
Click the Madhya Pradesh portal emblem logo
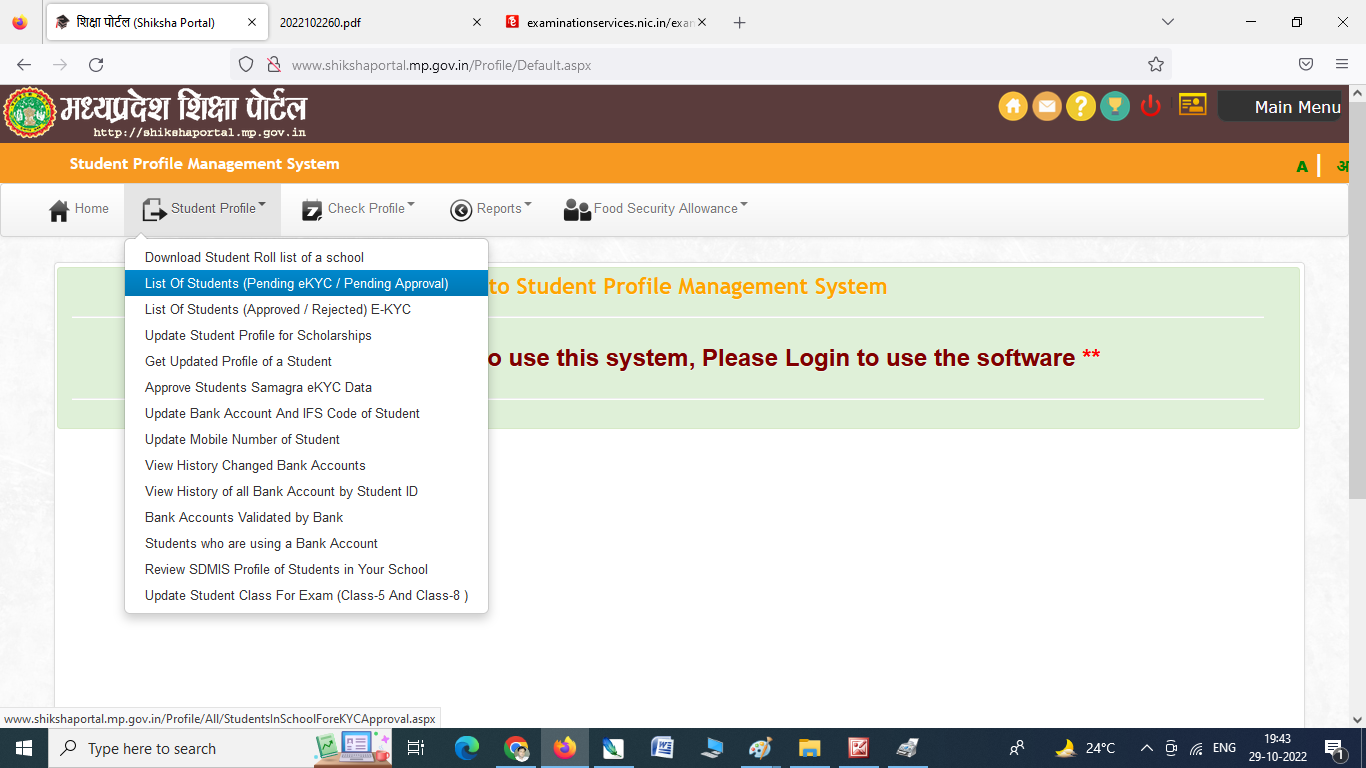coord(29,112)
